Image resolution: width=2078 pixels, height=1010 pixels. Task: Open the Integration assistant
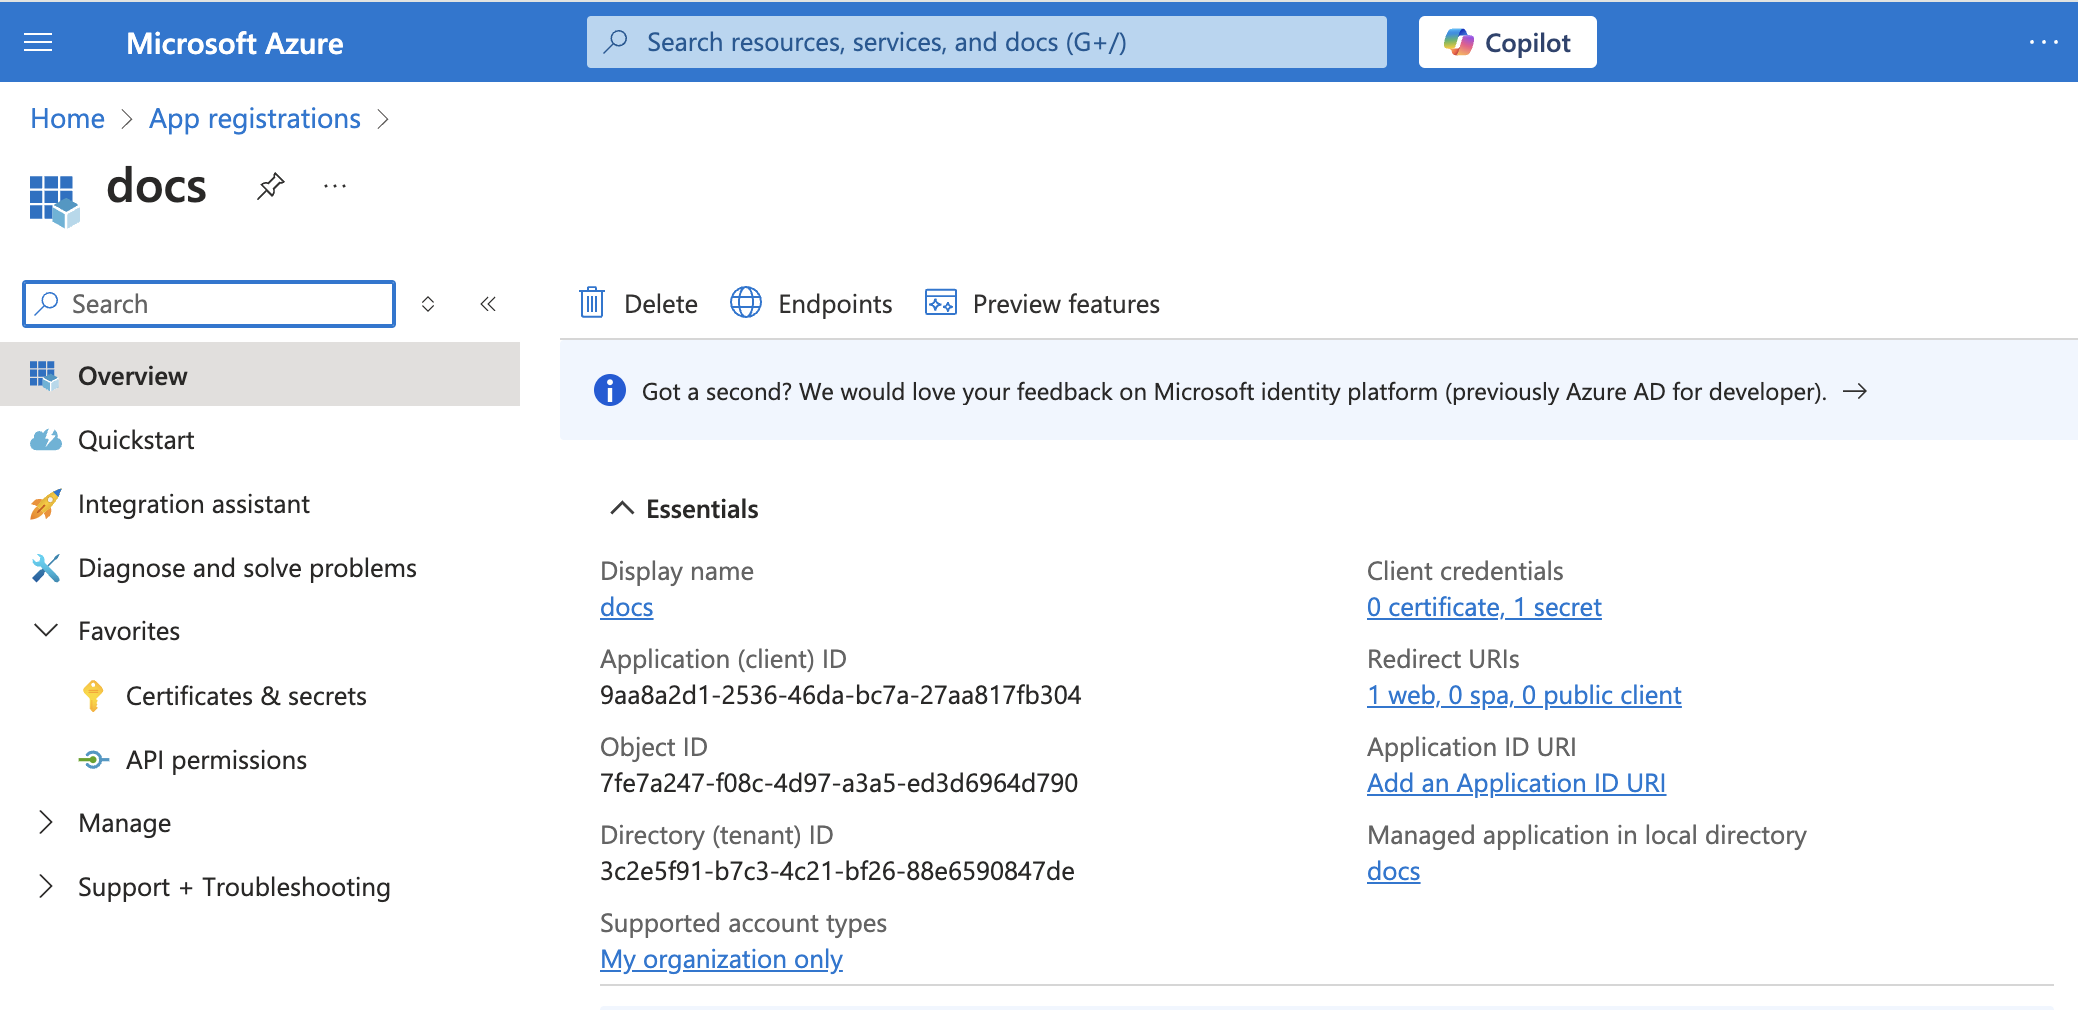[x=194, y=504]
